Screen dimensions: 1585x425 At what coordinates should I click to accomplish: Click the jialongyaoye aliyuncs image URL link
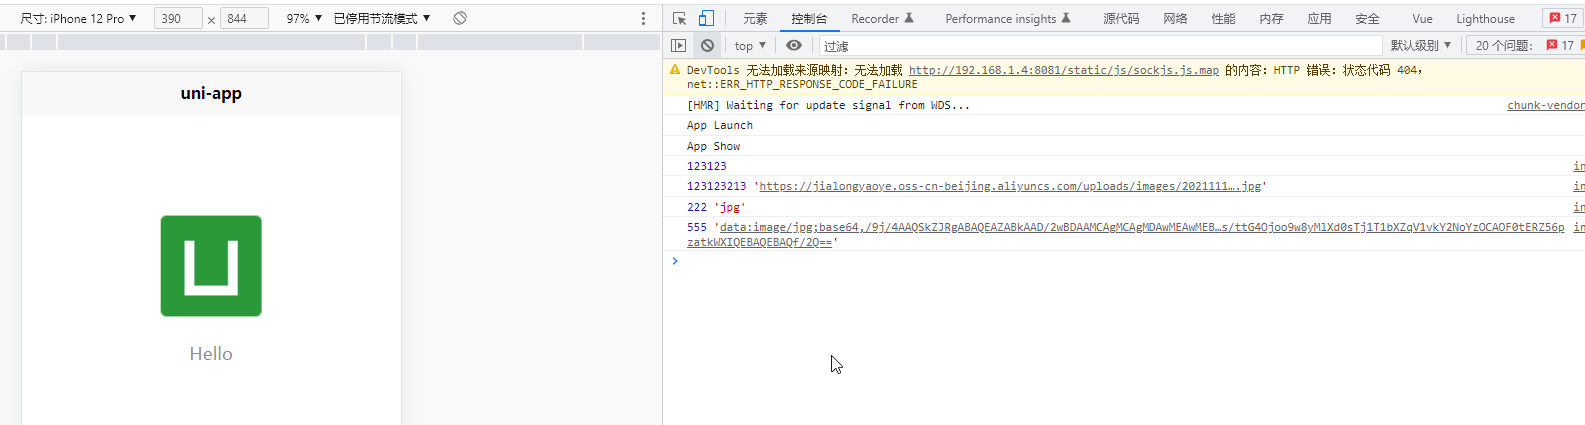(x=1010, y=186)
